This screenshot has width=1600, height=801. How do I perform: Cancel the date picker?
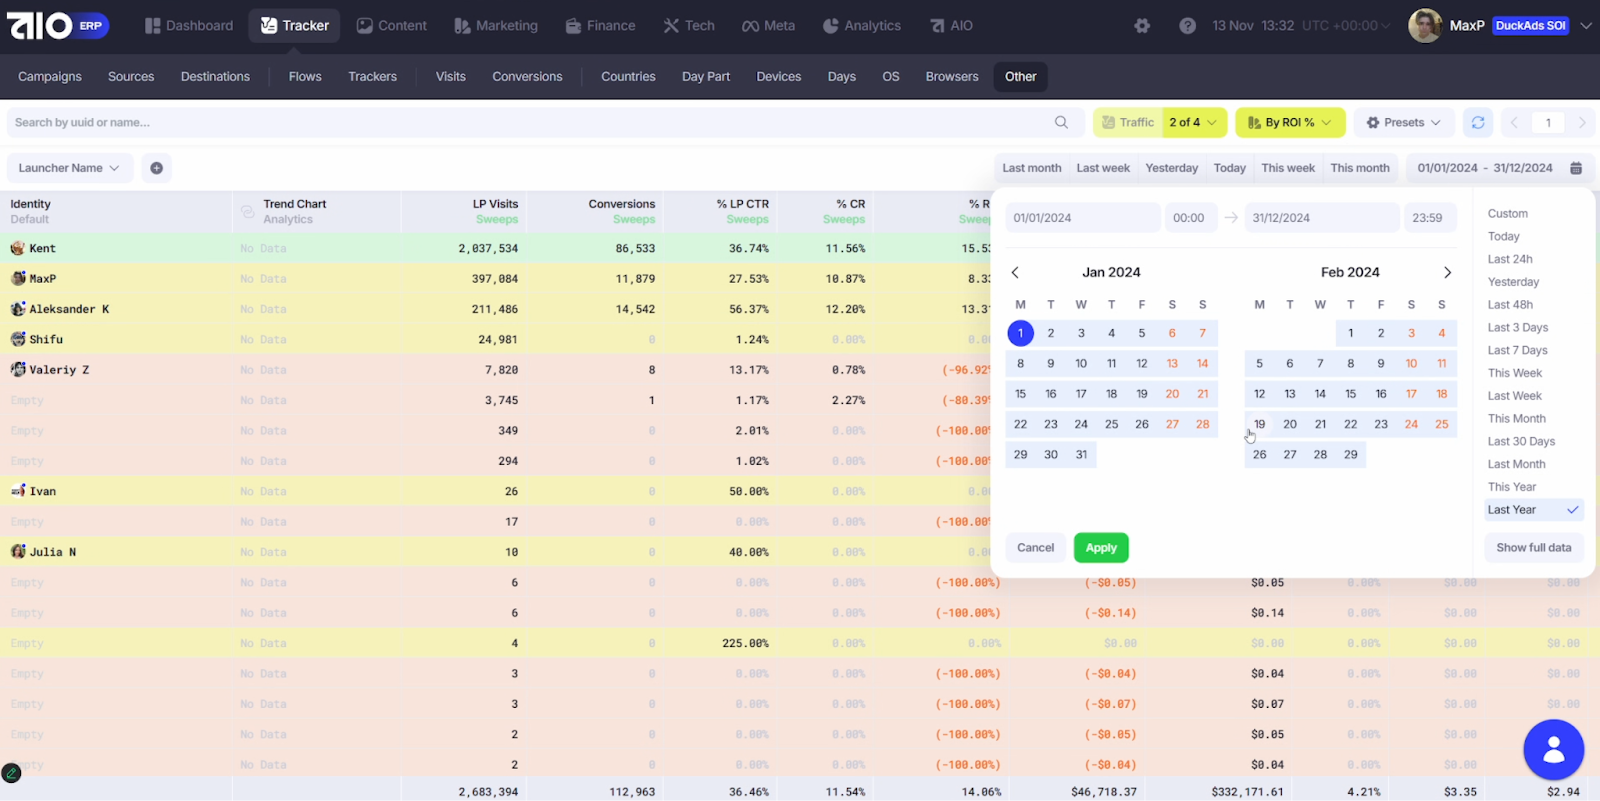[x=1035, y=548]
